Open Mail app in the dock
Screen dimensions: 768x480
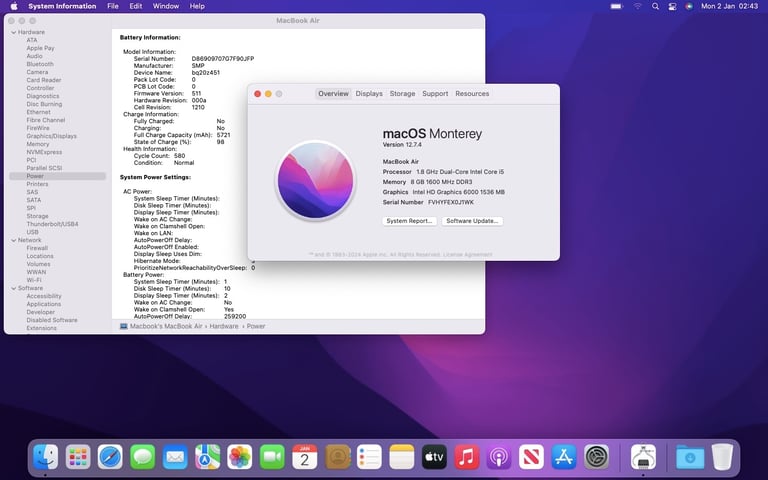[175, 457]
